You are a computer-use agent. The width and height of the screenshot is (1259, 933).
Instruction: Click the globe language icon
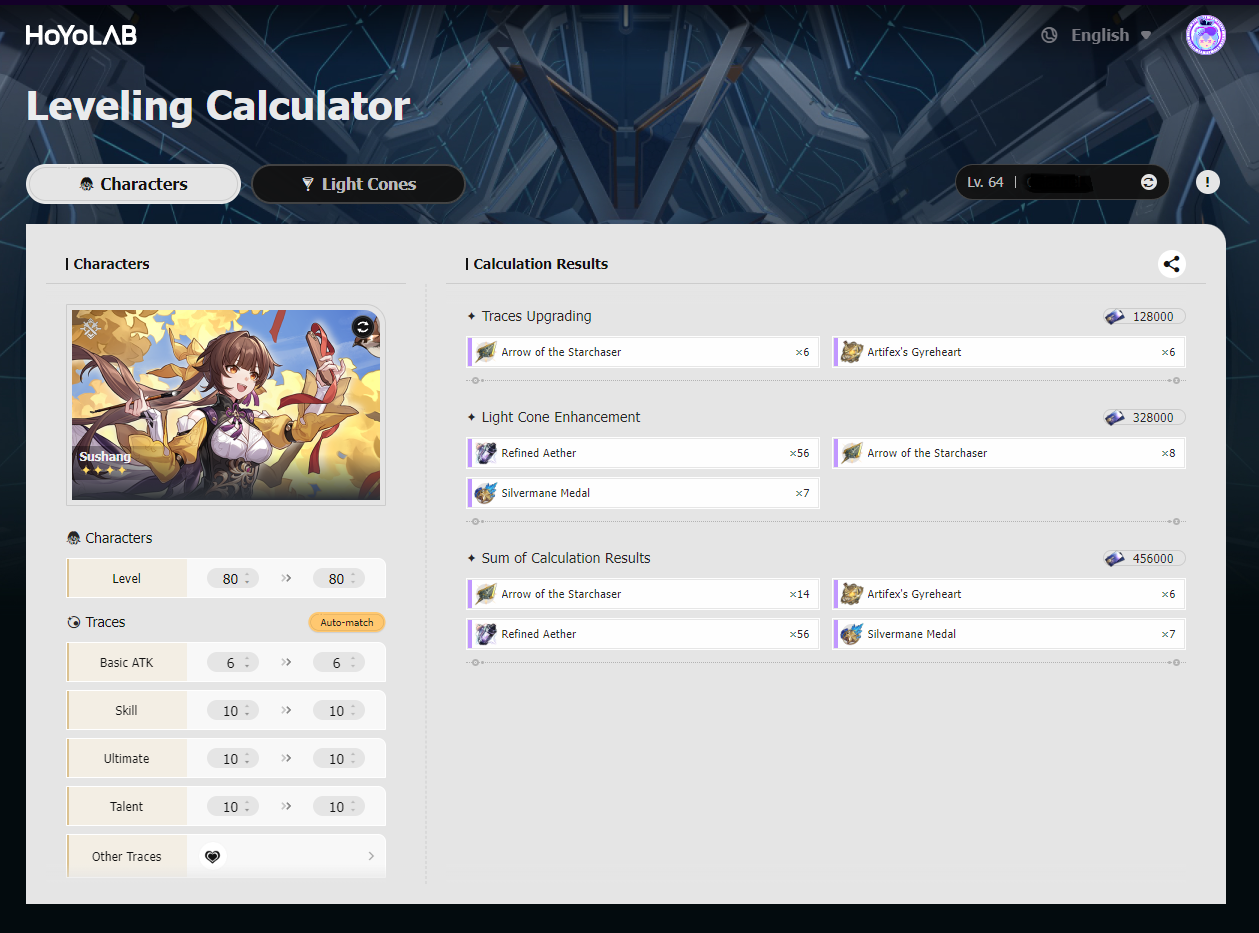pyautogui.click(x=1049, y=35)
